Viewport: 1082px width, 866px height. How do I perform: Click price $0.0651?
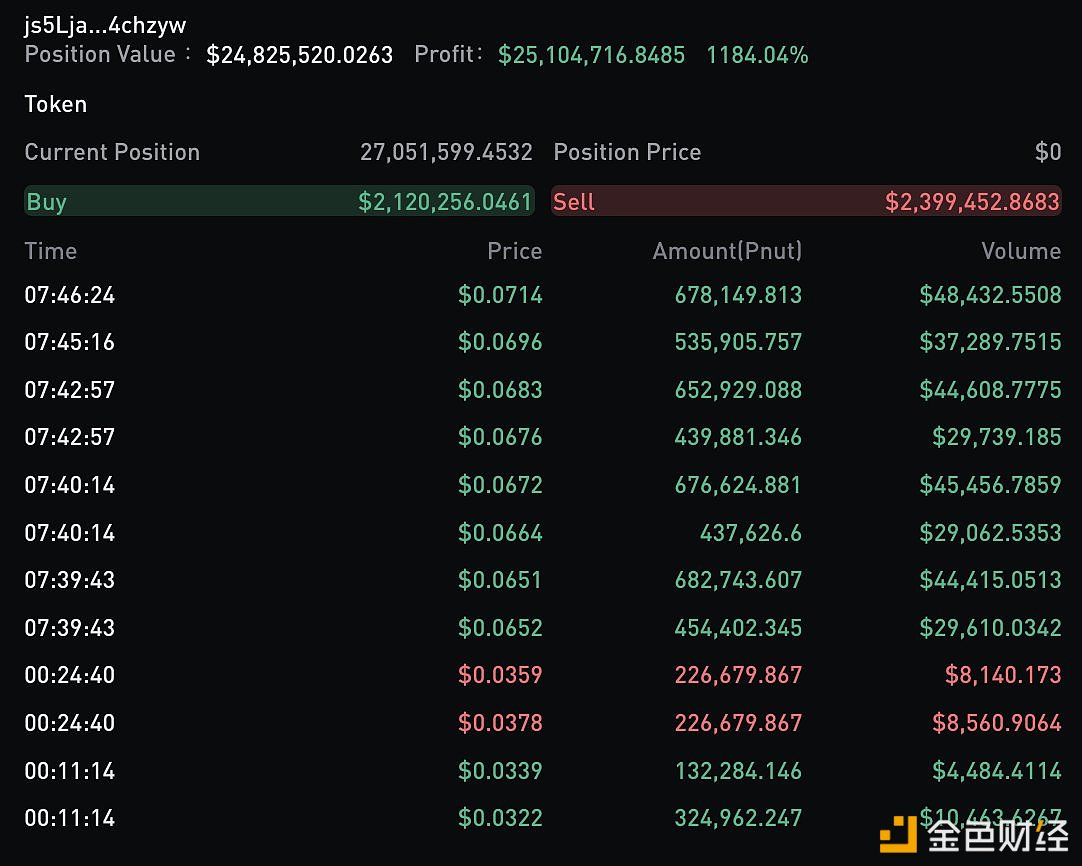click(500, 580)
